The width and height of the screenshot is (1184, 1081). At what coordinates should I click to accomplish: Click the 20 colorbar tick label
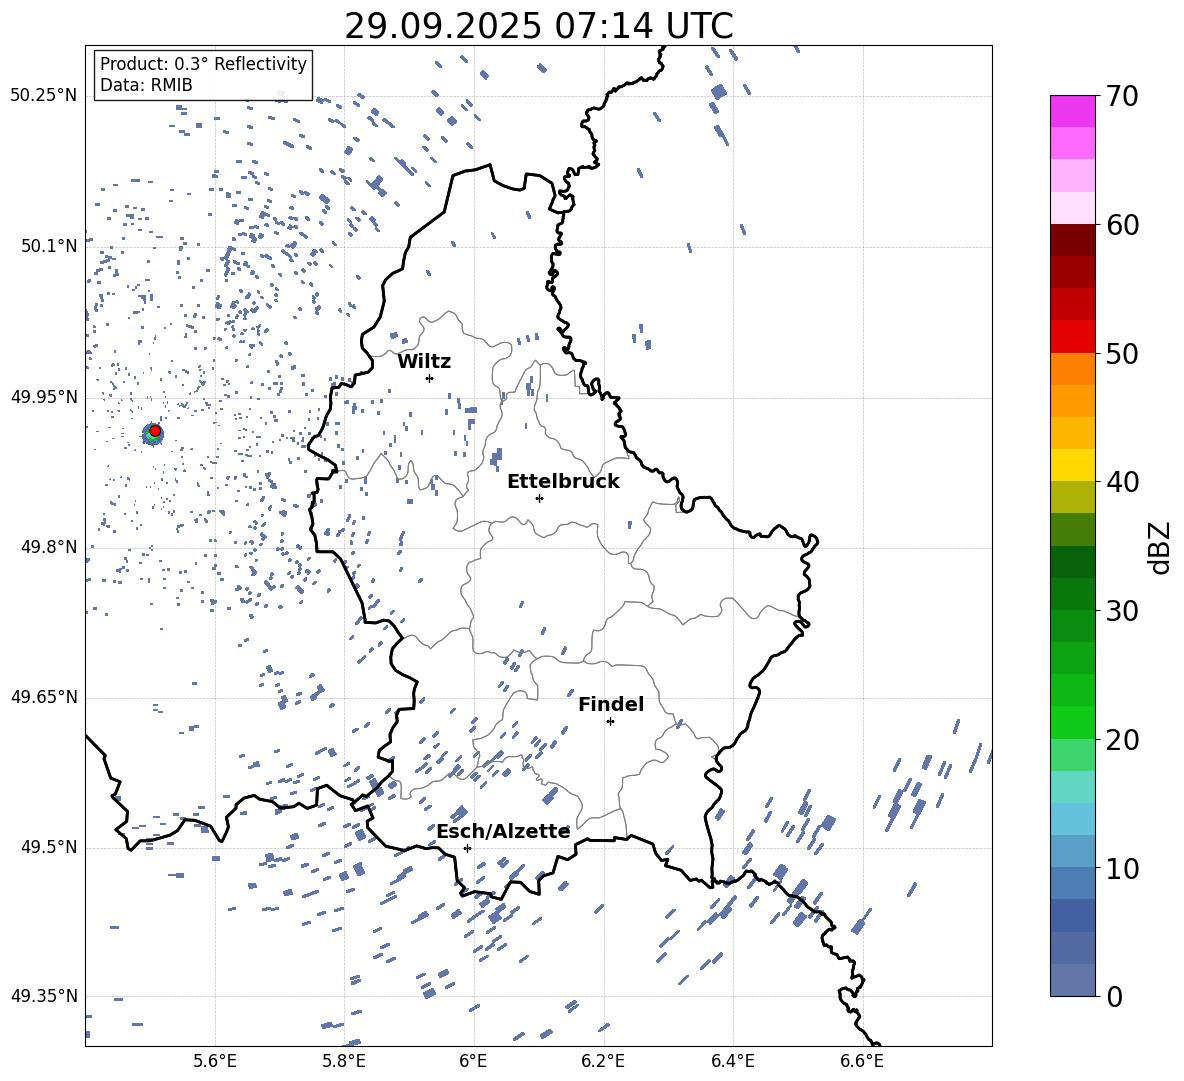[x=1122, y=740]
